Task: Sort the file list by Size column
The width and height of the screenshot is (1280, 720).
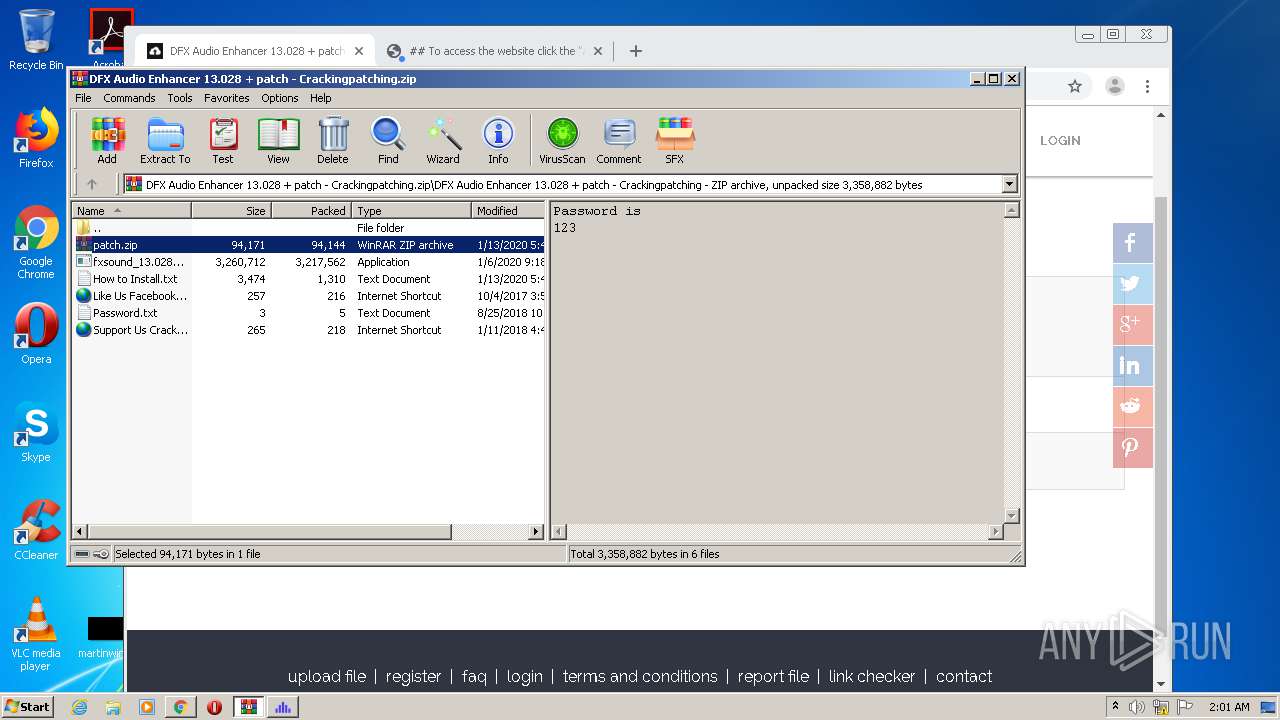Action: coord(231,211)
